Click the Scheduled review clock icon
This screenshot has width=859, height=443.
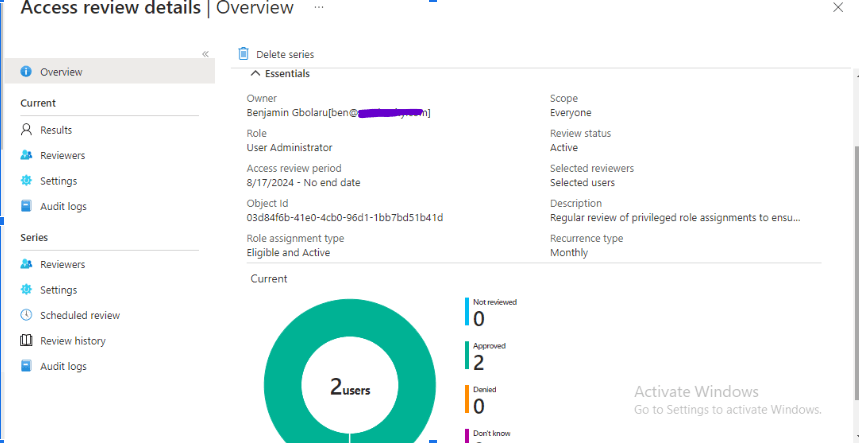pyautogui.click(x=27, y=316)
